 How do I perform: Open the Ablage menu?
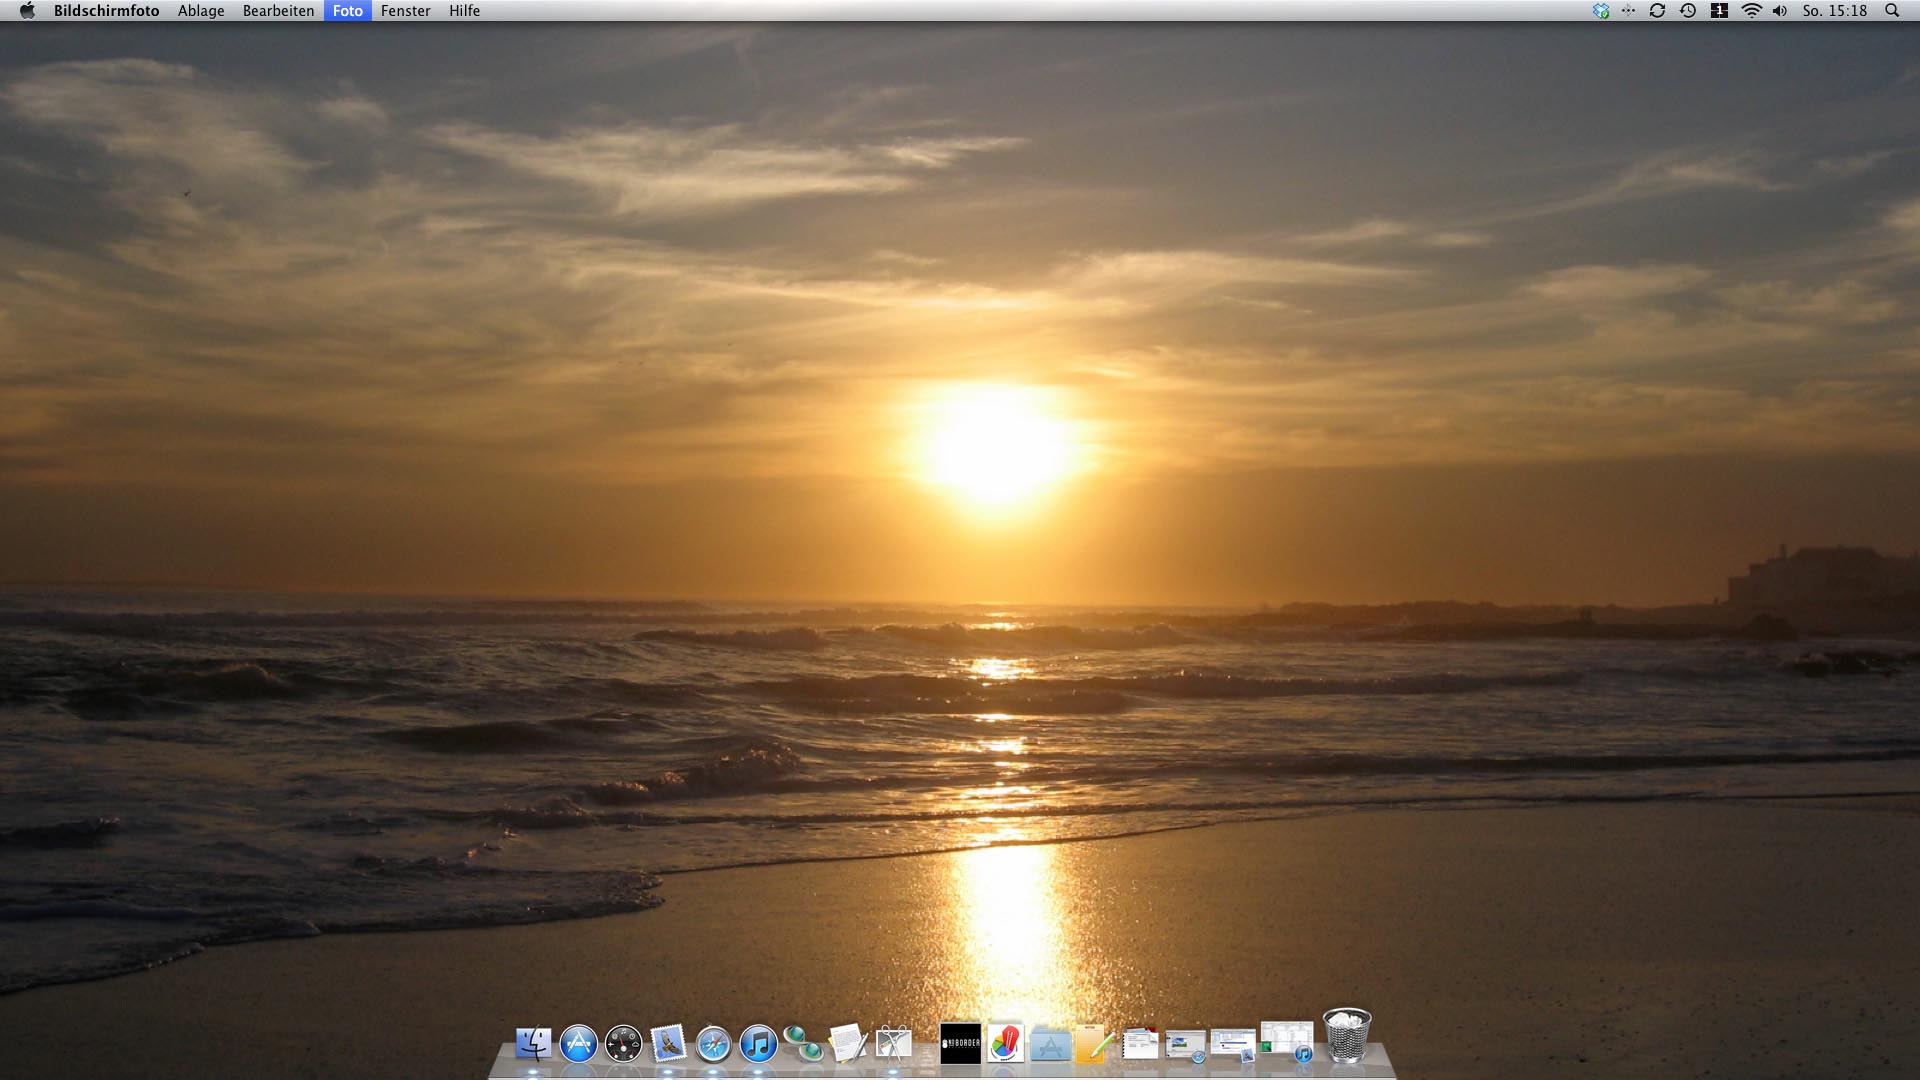[x=201, y=11]
